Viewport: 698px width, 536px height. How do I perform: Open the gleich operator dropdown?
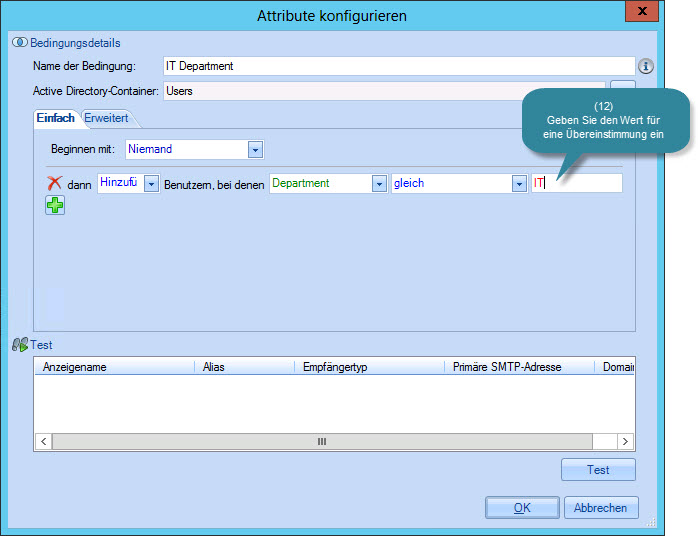tap(519, 183)
